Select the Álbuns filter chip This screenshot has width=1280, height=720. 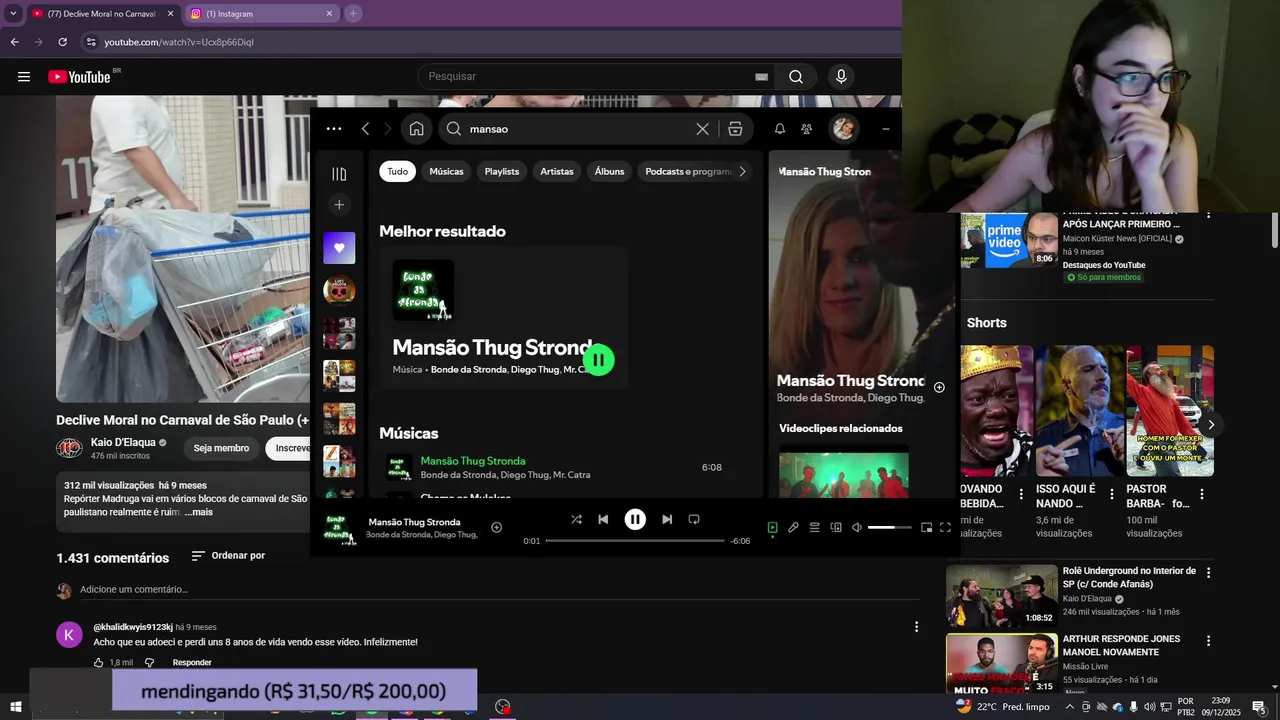(x=609, y=171)
